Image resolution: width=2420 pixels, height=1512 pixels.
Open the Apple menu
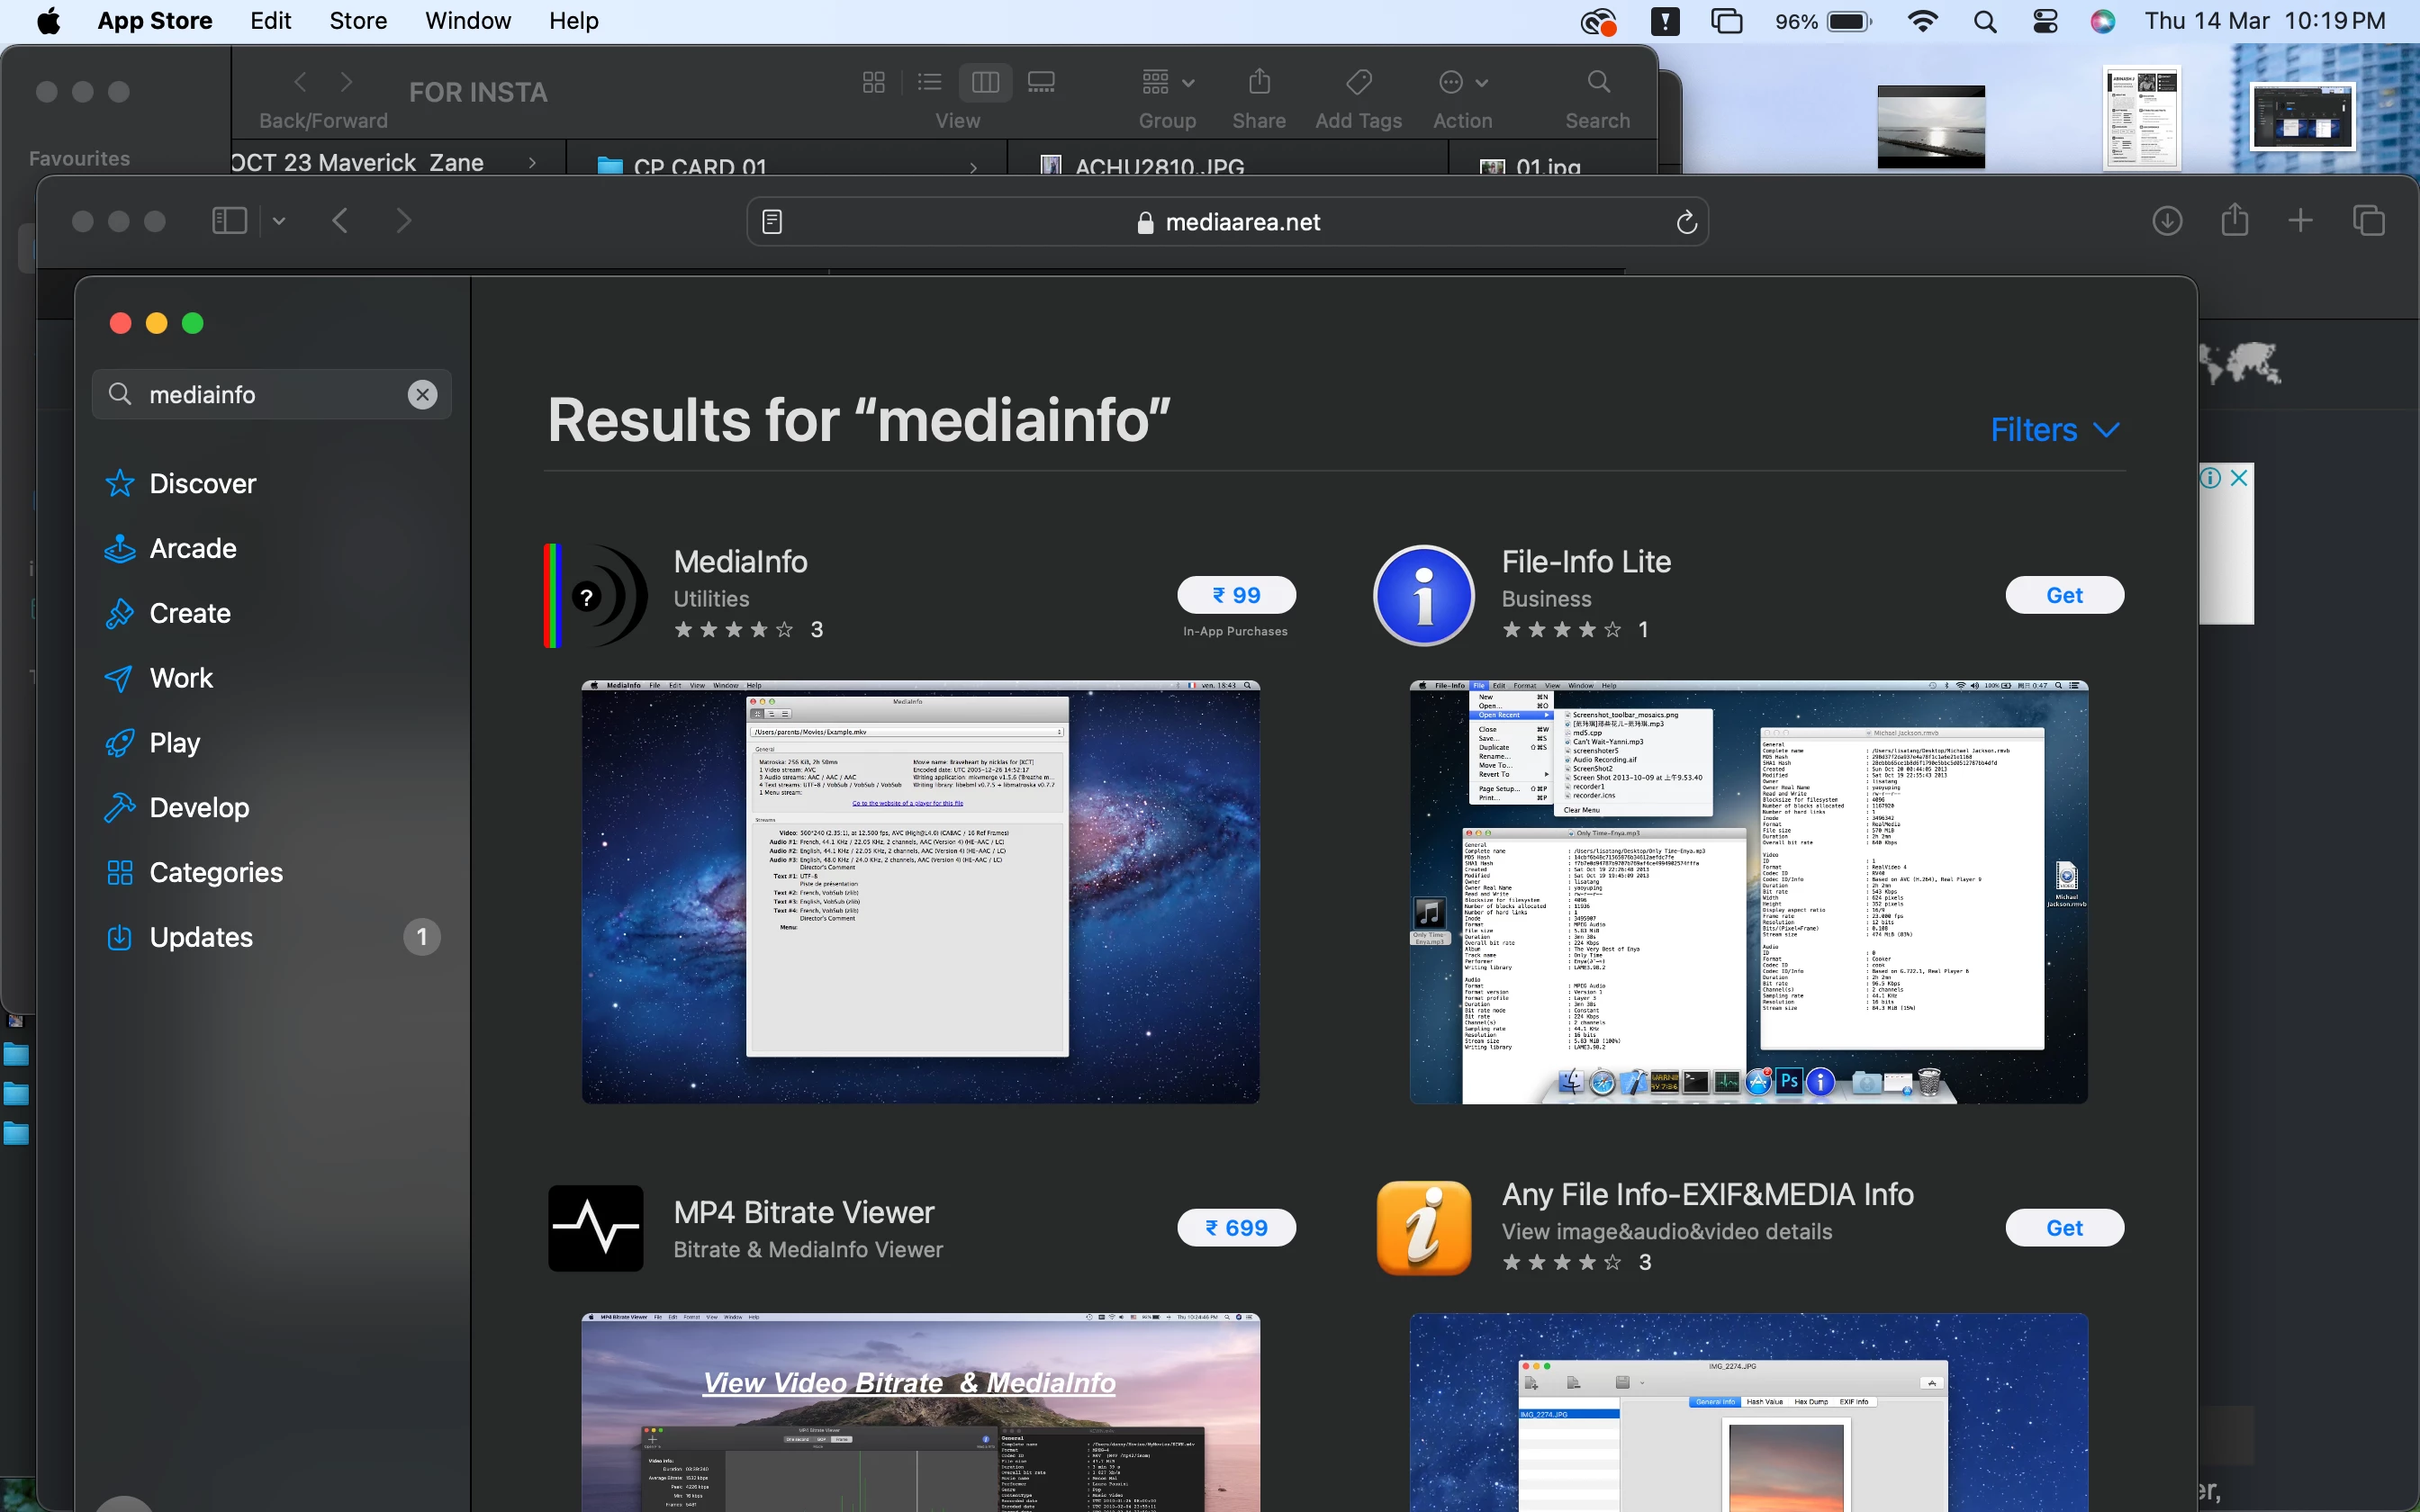(48, 21)
